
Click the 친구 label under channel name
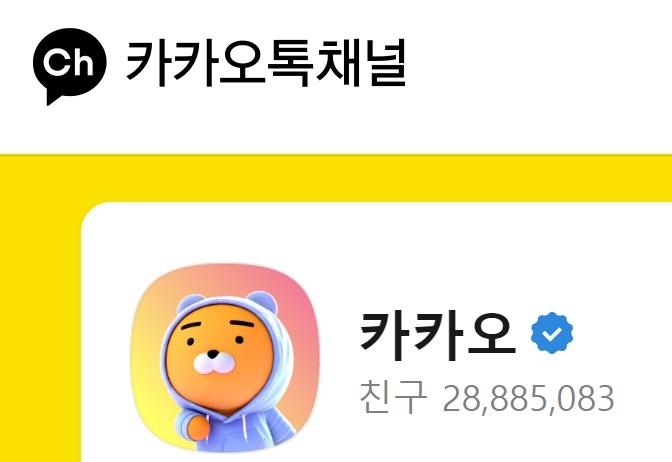click(x=393, y=398)
